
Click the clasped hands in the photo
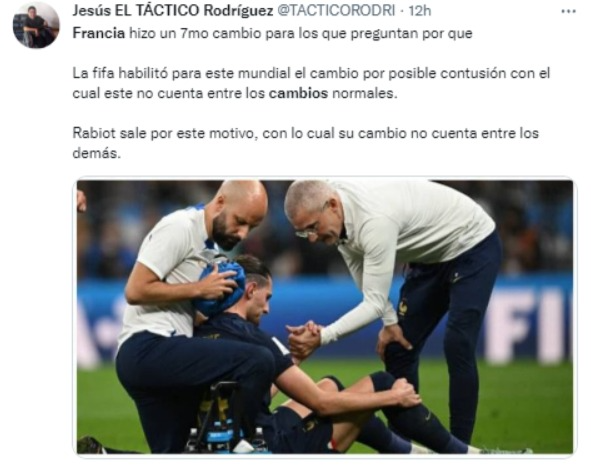tap(305, 338)
